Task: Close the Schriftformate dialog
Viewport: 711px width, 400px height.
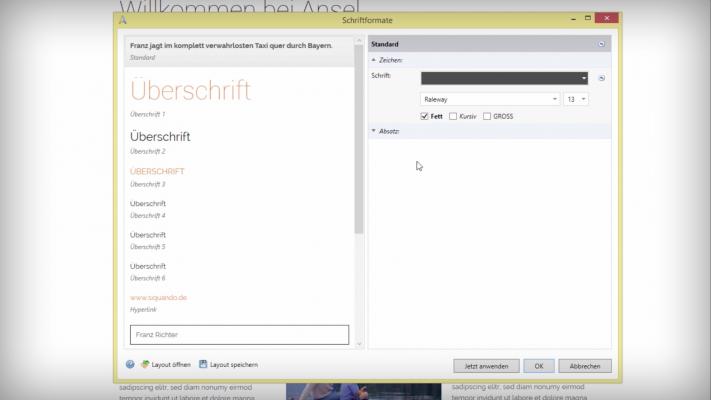Action: (605, 18)
